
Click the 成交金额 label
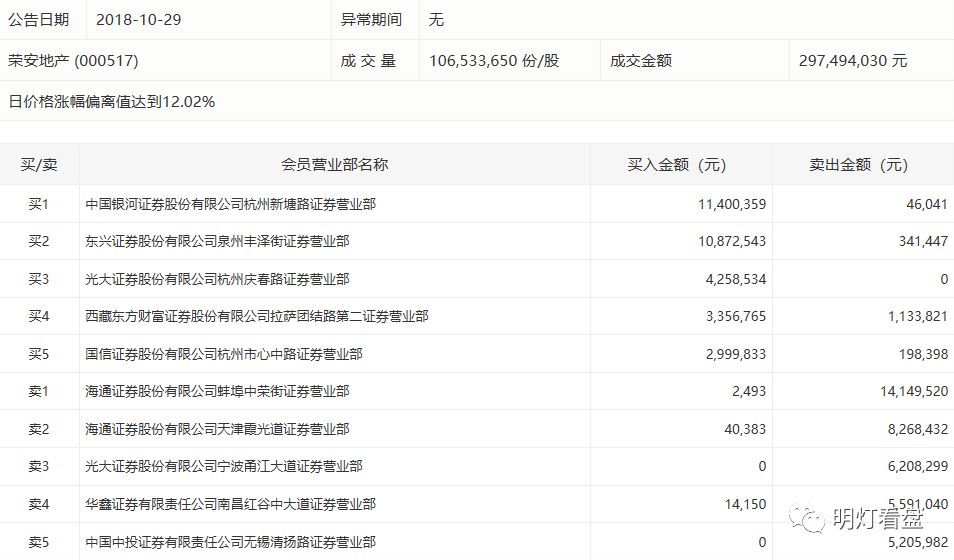(641, 60)
